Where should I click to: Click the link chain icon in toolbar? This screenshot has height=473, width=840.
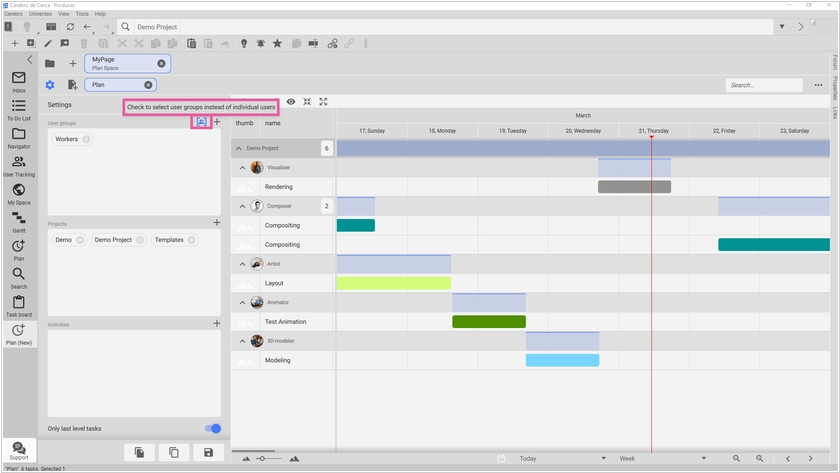[x=333, y=43]
